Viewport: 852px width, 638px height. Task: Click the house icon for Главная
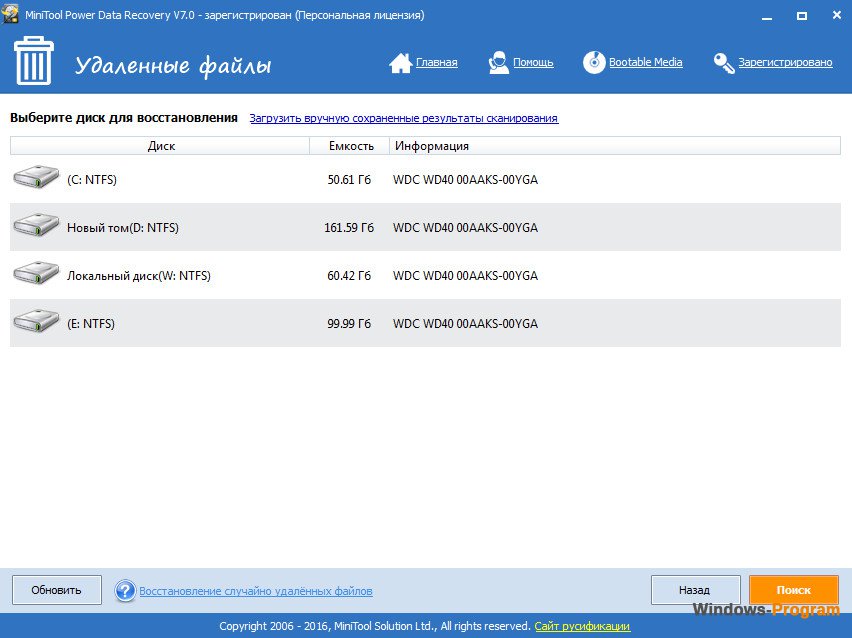click(x=400, y=62)
